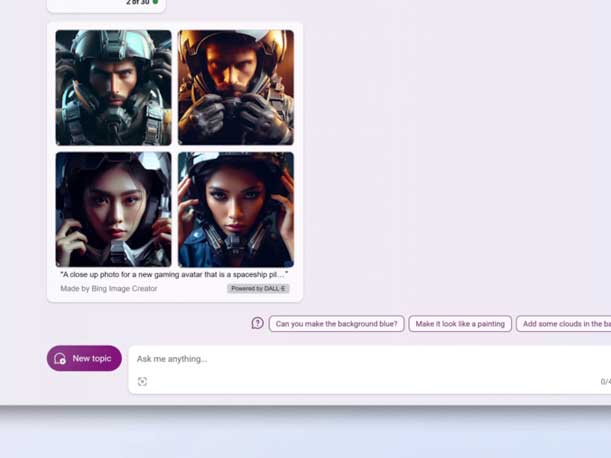The height and width of the screenshot is (458, 611).
Task: Click the "A close up photo" prompt caption
Action: 174,274
